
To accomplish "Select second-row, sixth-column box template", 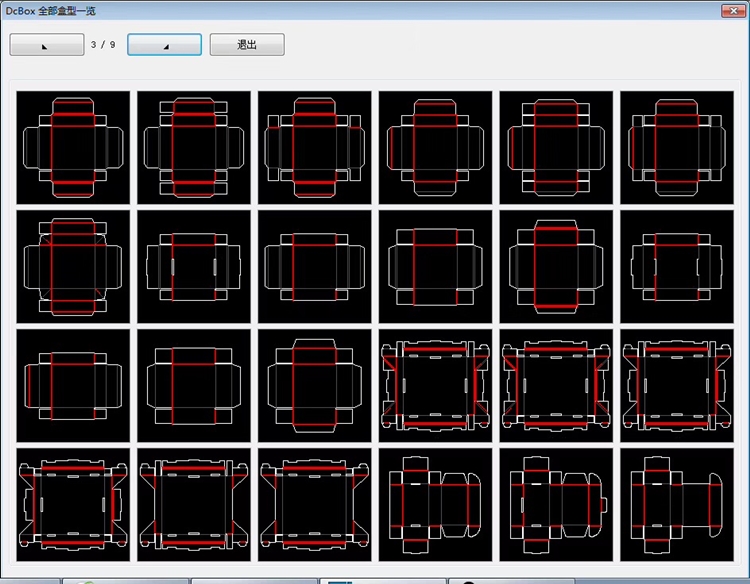I will click(677, 266).
